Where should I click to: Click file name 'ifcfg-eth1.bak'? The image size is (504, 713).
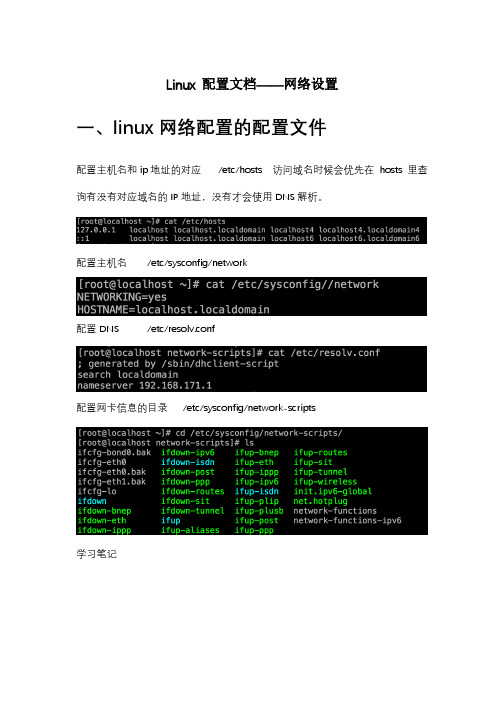click(111, 482)
